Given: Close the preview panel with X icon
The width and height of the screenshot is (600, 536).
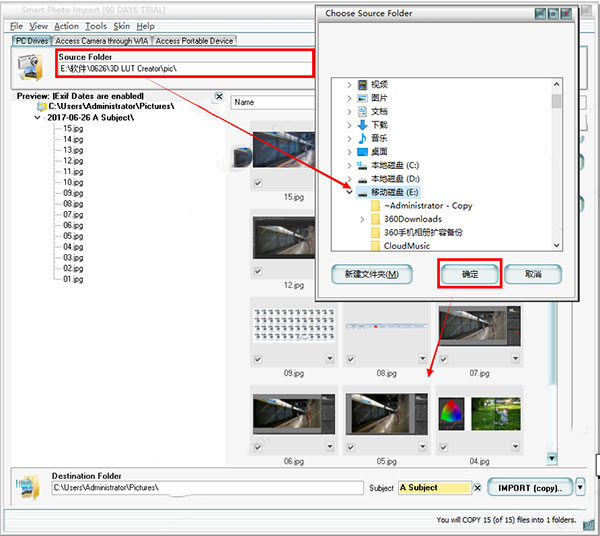Looking at the screenshot, I should point(219,96).
